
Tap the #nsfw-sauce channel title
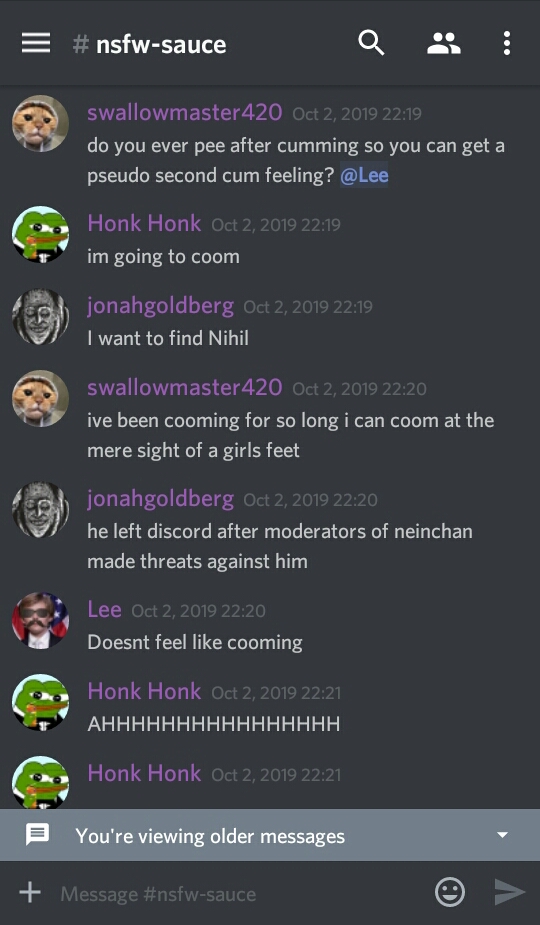click(x=150, y=44)
